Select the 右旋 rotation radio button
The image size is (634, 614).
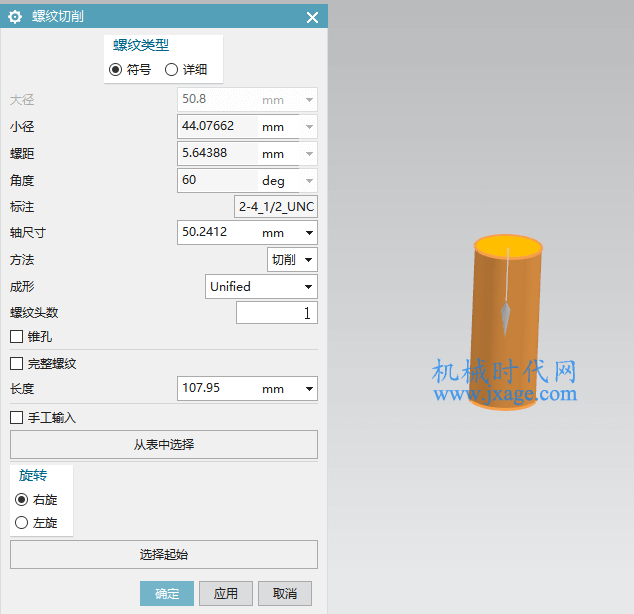click(21, 500)
